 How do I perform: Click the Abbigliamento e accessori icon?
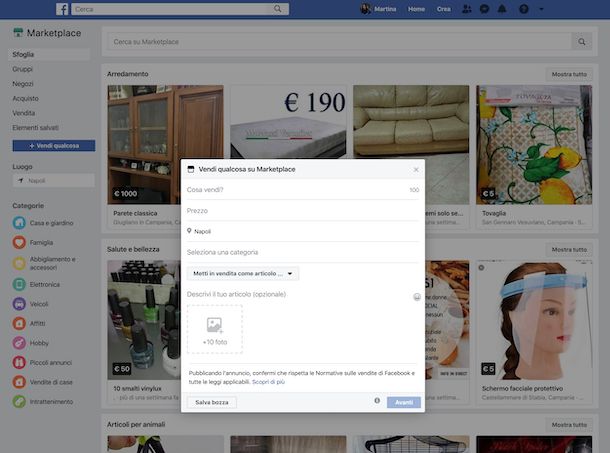click(x=19, y=263)
